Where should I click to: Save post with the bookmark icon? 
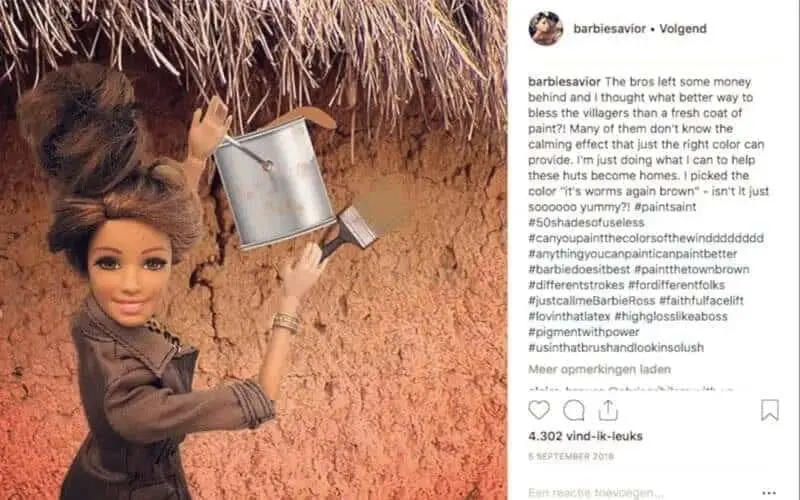770,410
